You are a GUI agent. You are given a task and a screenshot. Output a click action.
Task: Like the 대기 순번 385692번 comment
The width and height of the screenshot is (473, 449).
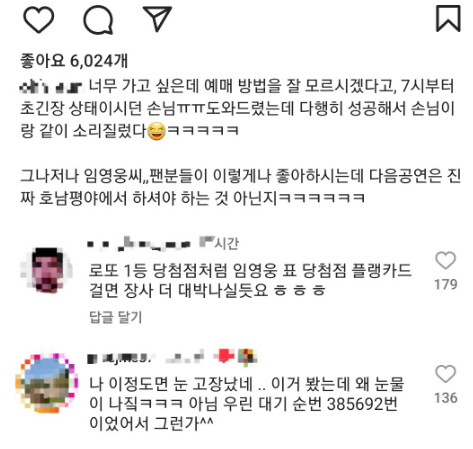[445, 374]
